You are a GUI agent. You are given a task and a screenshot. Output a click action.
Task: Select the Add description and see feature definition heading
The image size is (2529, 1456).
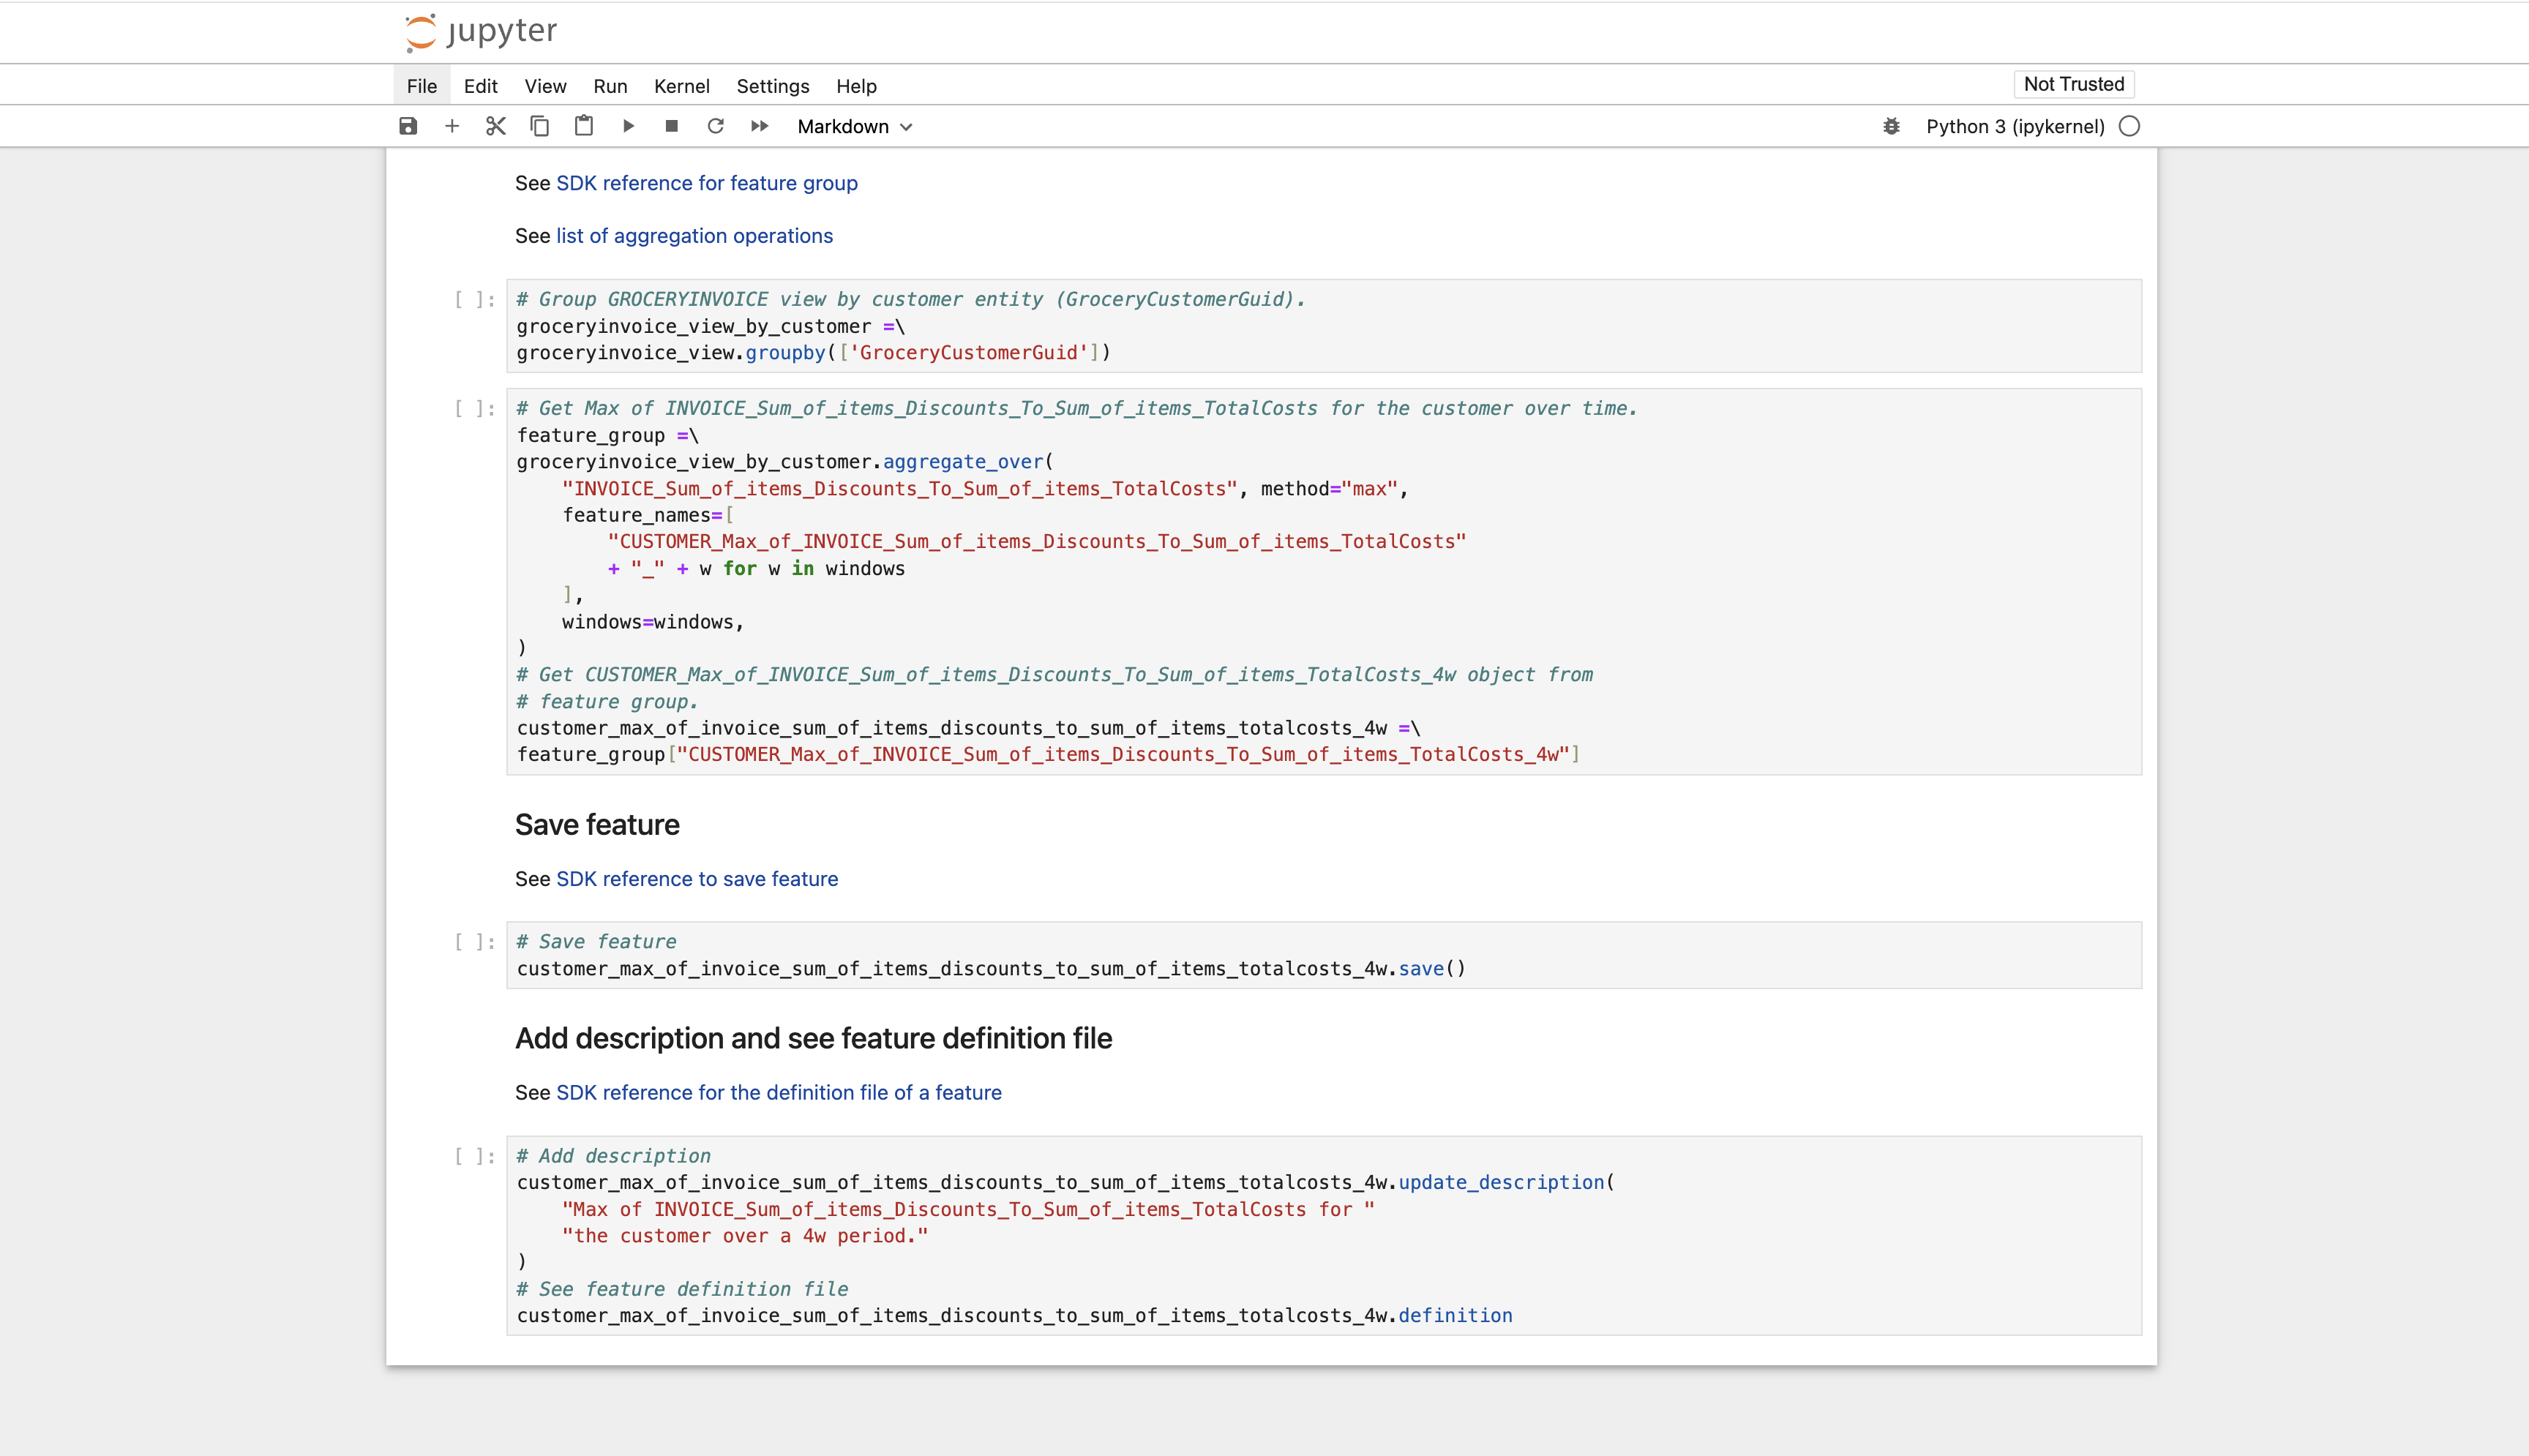(x=814, y=1039)
